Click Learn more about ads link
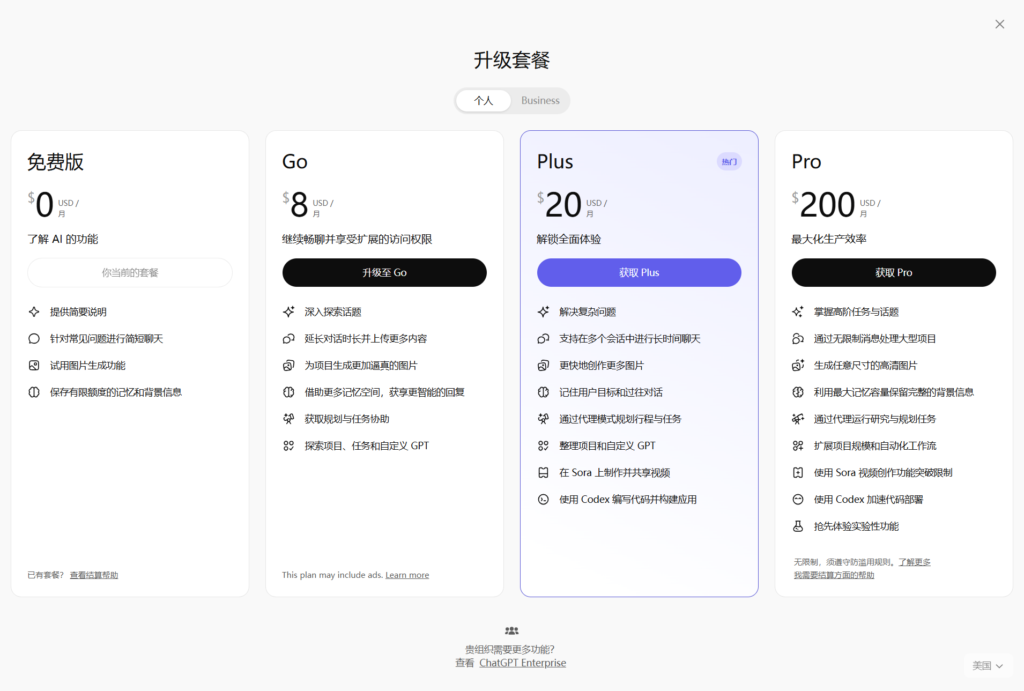The image size is (1024, 691). tap(407, 575)
